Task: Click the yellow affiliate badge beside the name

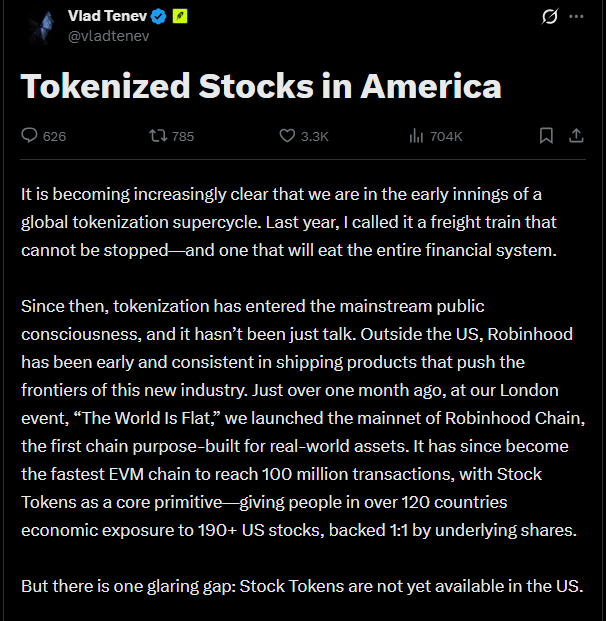Action: click(180, 16)
